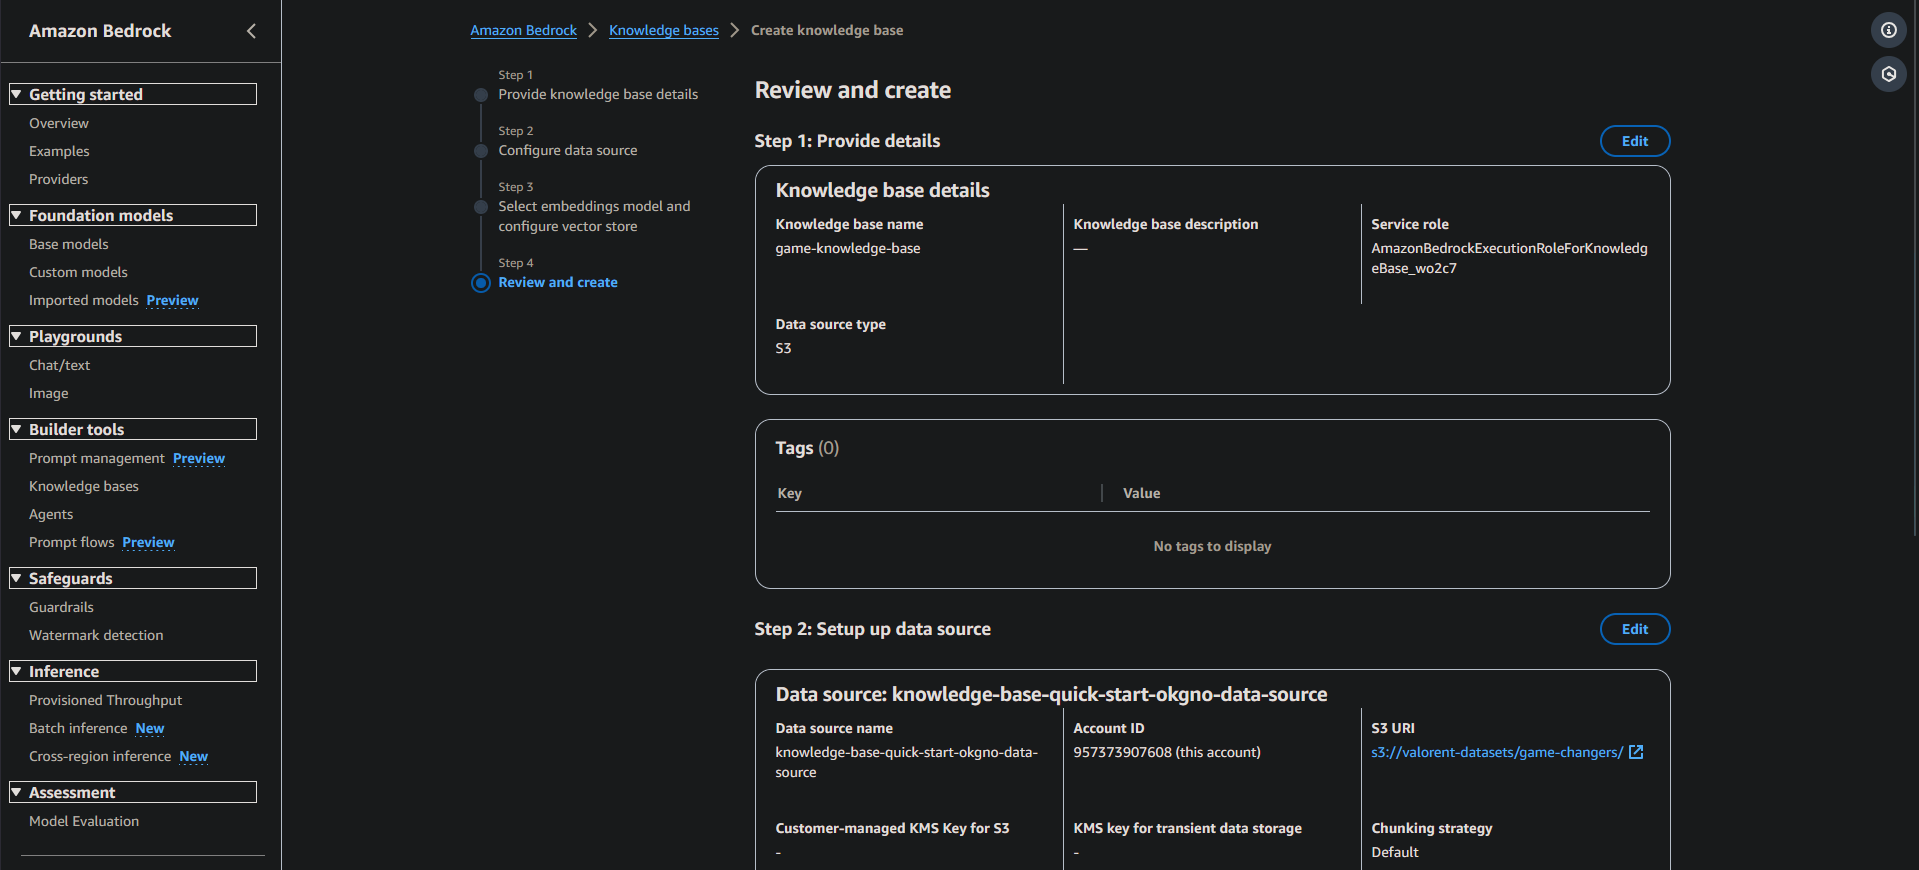The height and width of the screenshot is (870, 1919).
Task: Click the game-knowledge-base name value
Action: 848,248
